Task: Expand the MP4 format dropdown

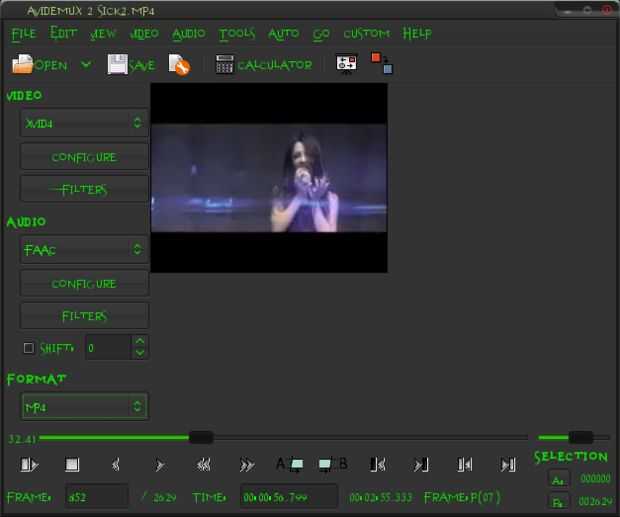Action: click(x=85, y=406)
